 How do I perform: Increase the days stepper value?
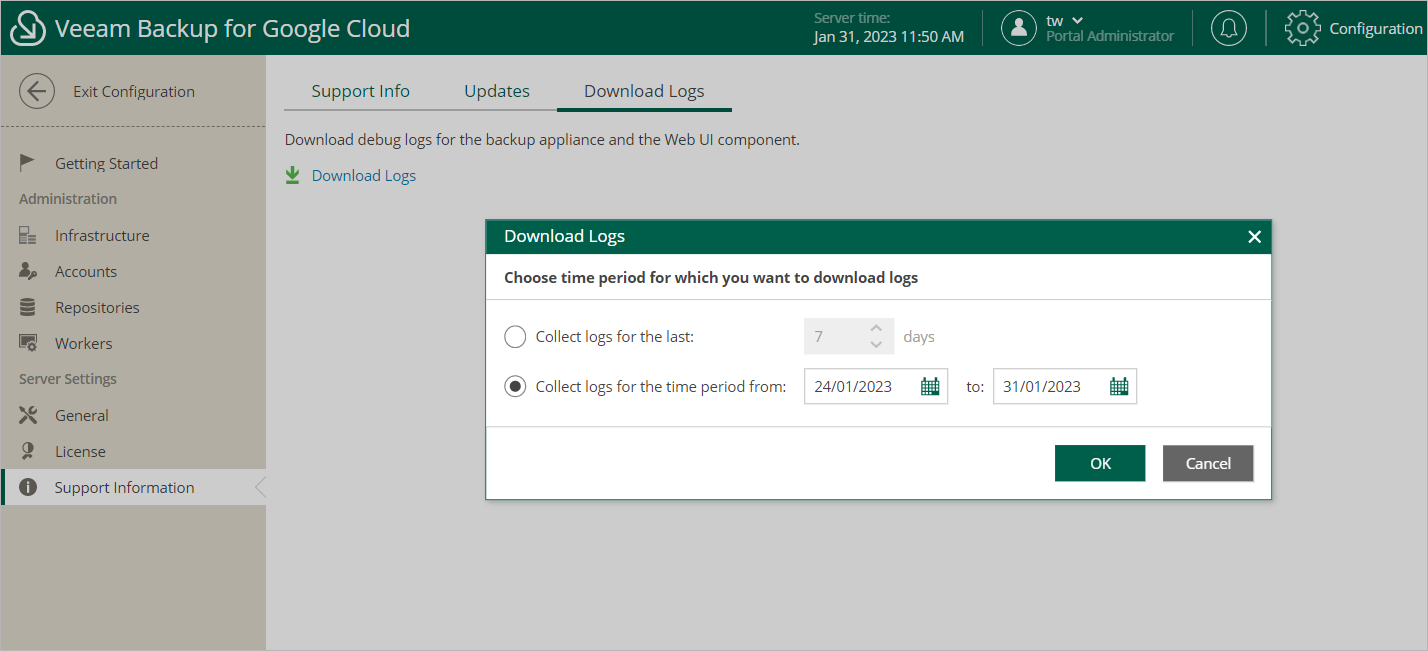tap(876, 328)
